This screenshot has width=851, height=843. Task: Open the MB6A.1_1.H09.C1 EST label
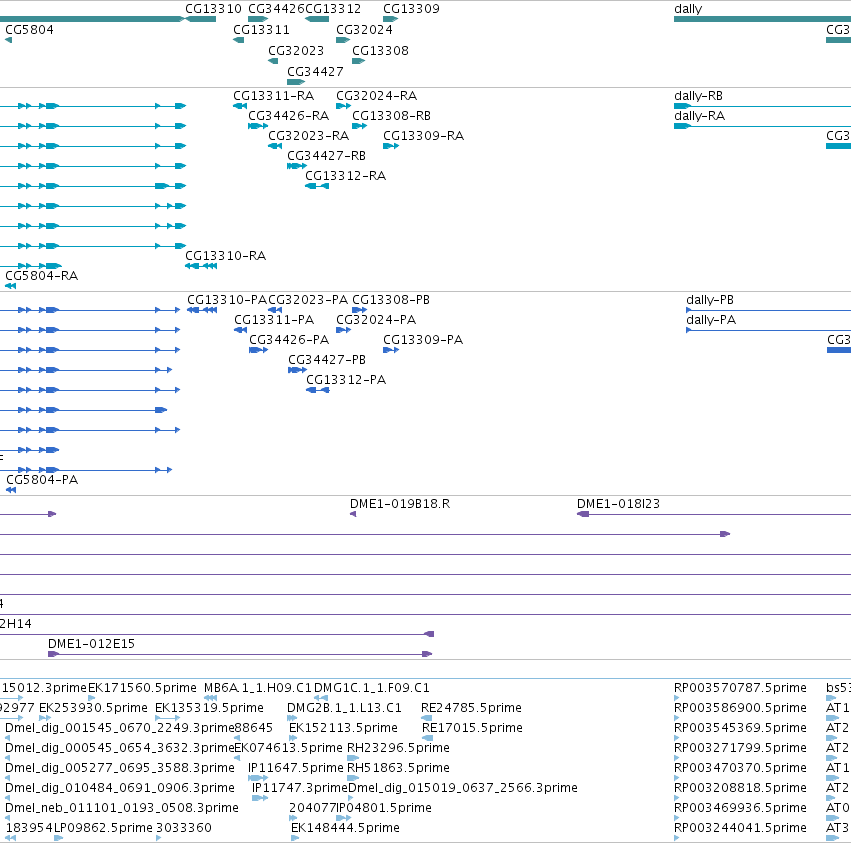258,688
